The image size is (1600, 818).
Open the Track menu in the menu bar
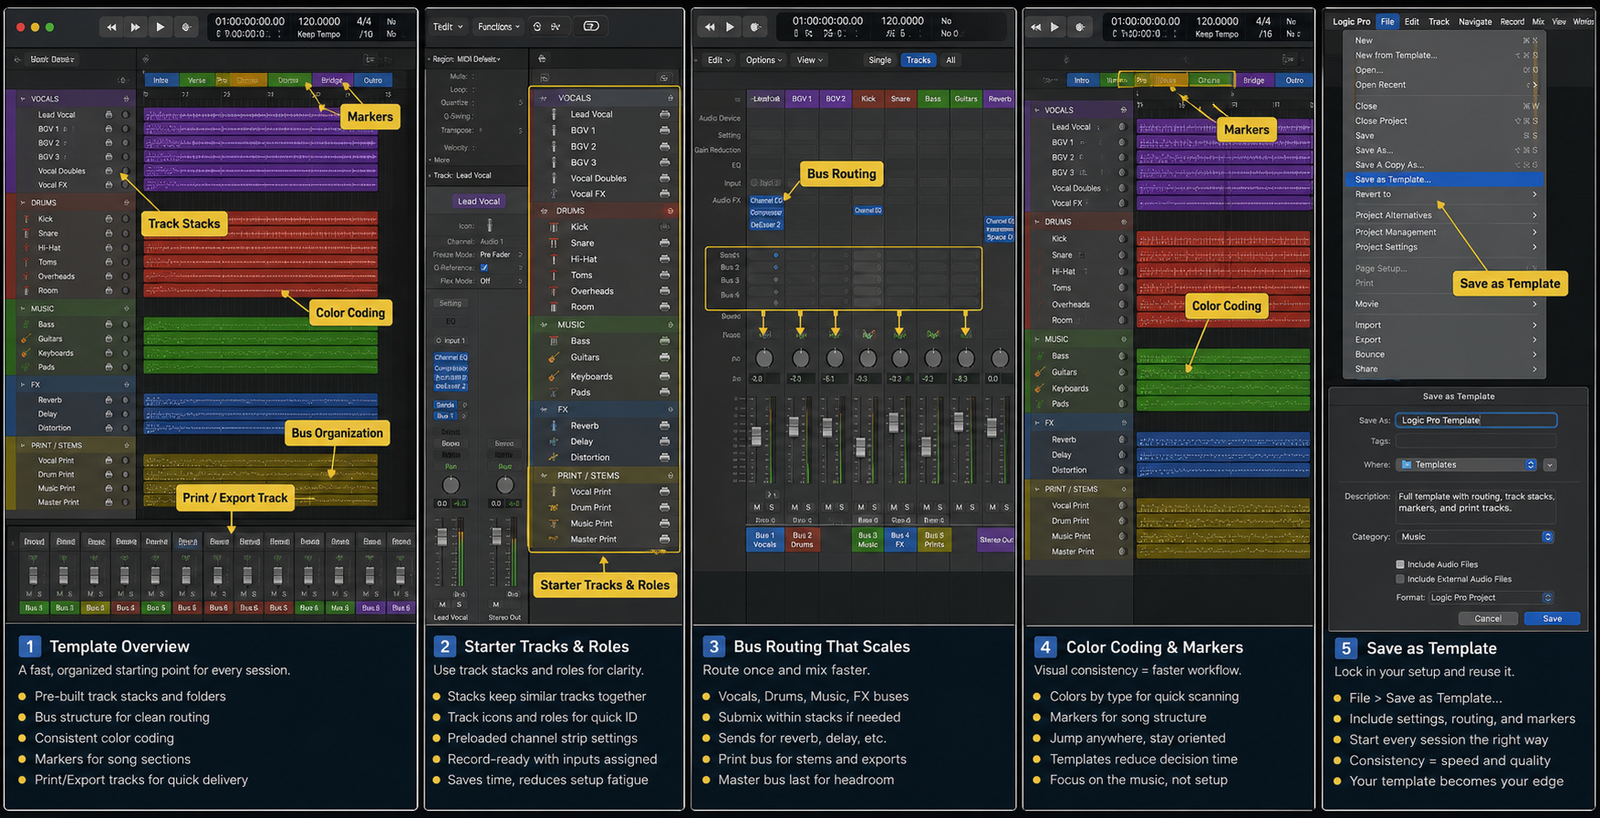pyautogui.click(x=1438, y=21)
